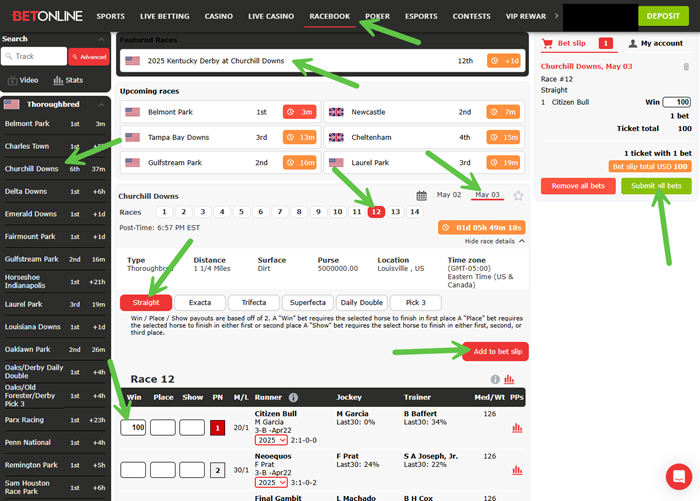This screenshot has height=501, width=700.
Task: Choose race number 13
Action: pos(395,212)
